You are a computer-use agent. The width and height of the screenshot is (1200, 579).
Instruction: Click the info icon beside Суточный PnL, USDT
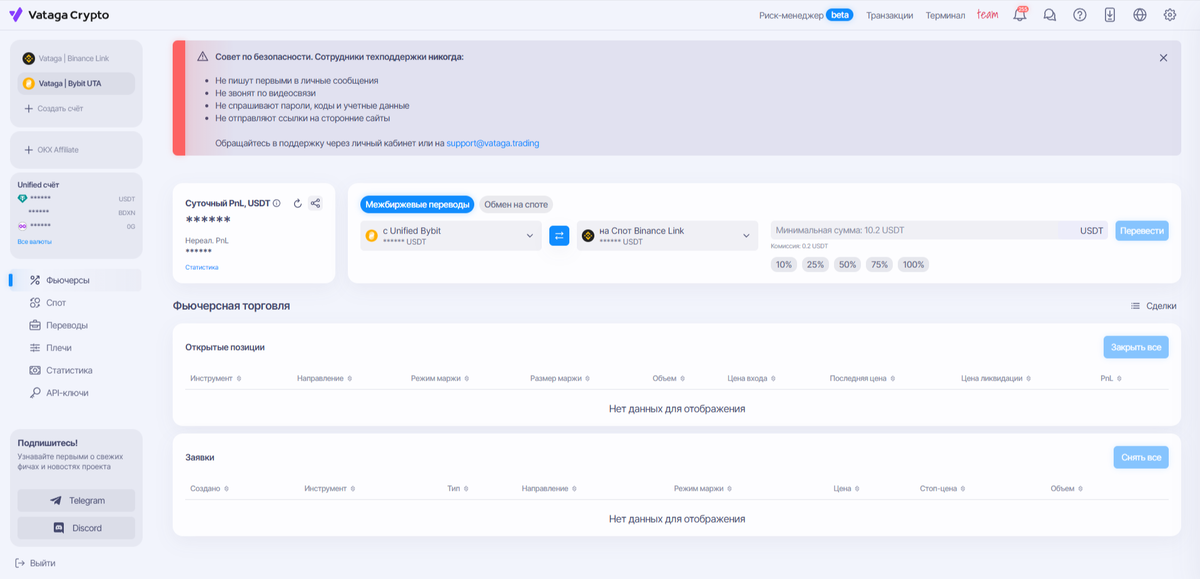pyautogui.click(x=277, y=203)
